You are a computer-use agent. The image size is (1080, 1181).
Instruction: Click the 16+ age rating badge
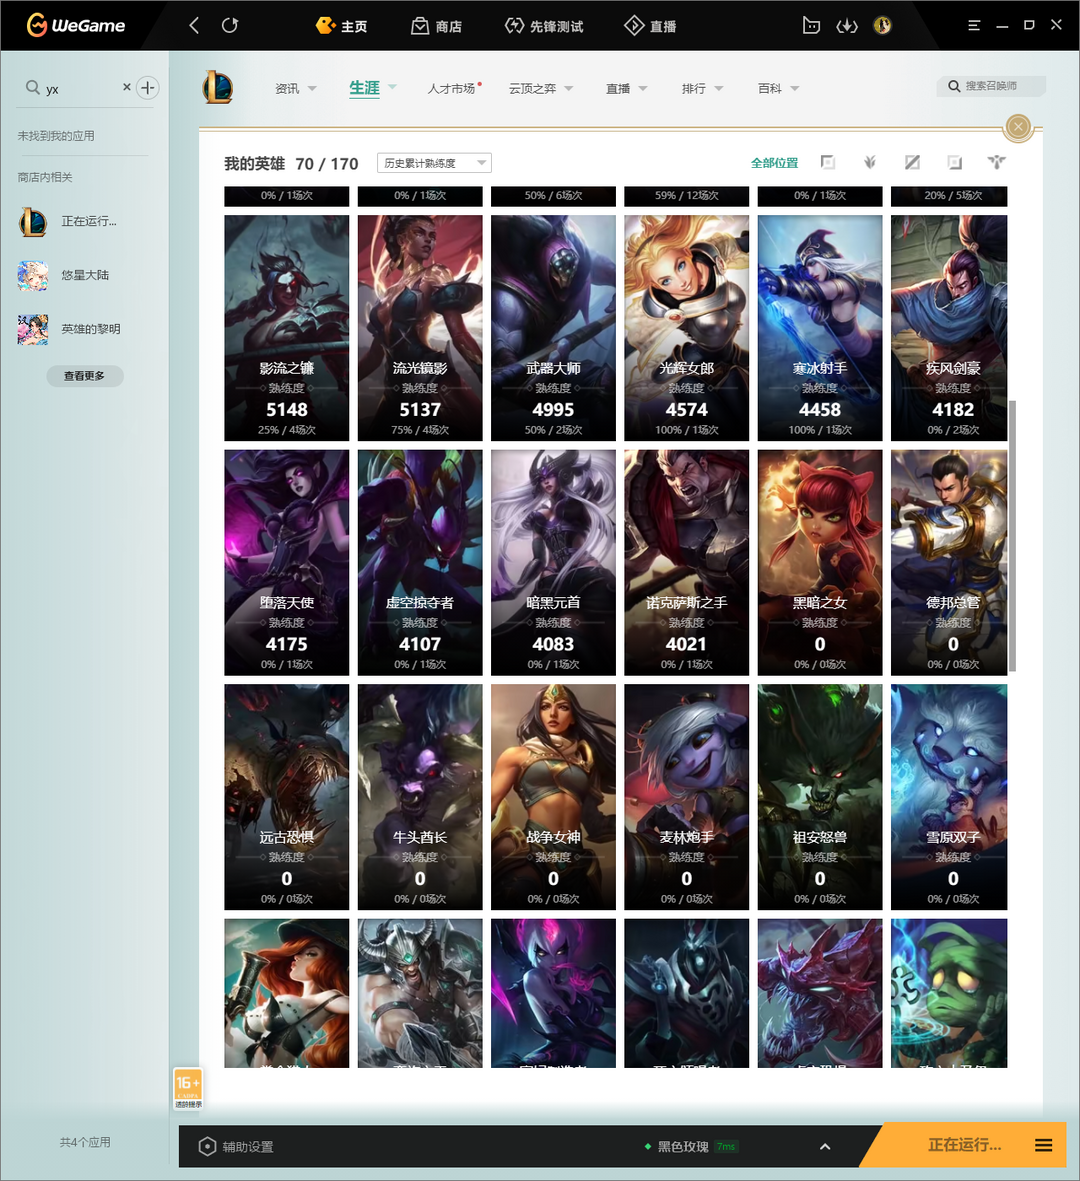tap(188, 1088)
